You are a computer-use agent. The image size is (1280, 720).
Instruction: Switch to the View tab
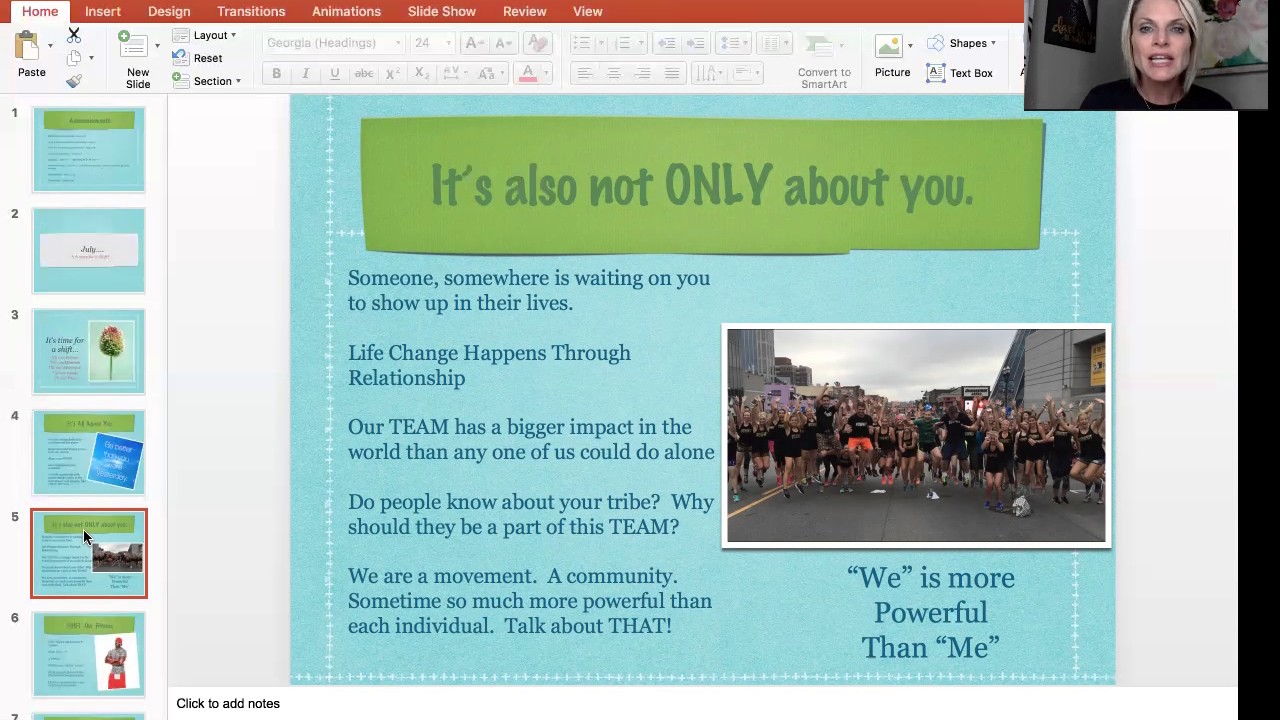[x=588, y=11]
